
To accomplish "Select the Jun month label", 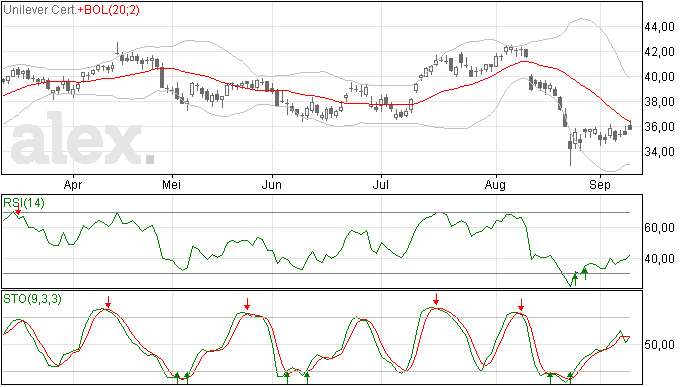I will click(x=272, y=184).
